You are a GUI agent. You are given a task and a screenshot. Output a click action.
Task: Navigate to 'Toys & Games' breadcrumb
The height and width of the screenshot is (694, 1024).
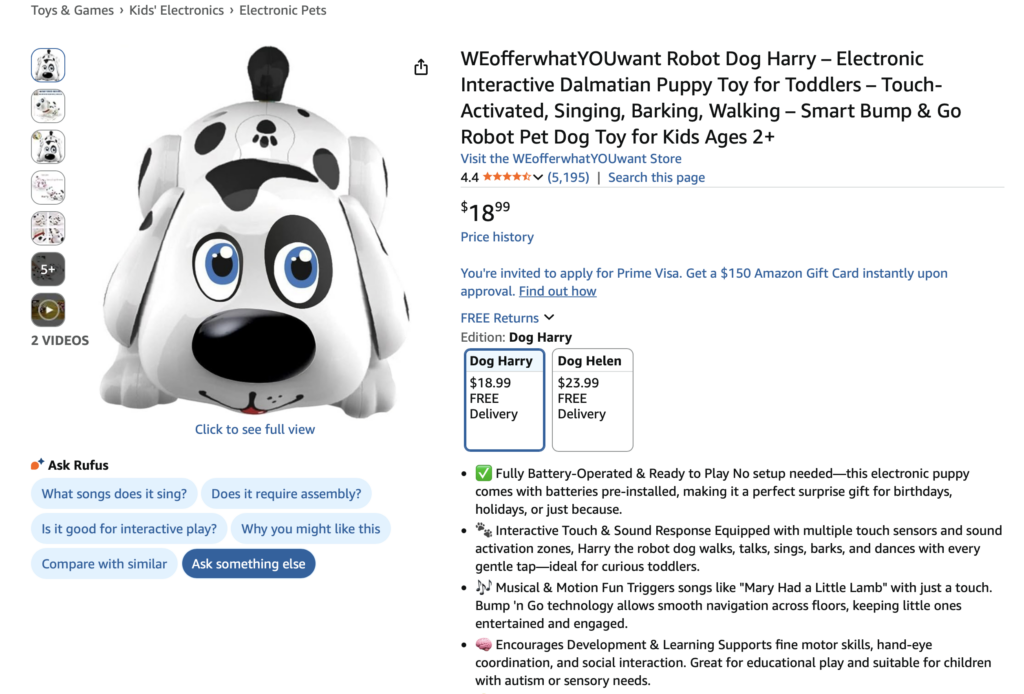point(72,10)
